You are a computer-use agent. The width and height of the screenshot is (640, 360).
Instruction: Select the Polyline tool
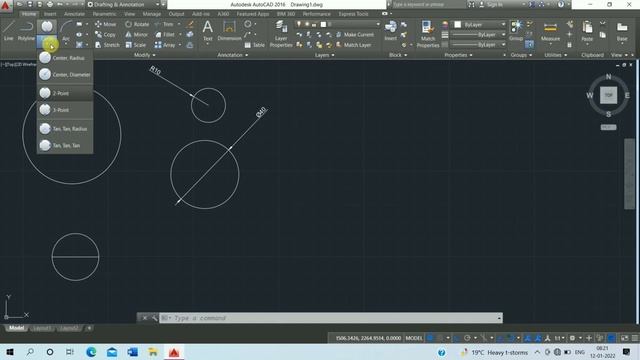26,31
